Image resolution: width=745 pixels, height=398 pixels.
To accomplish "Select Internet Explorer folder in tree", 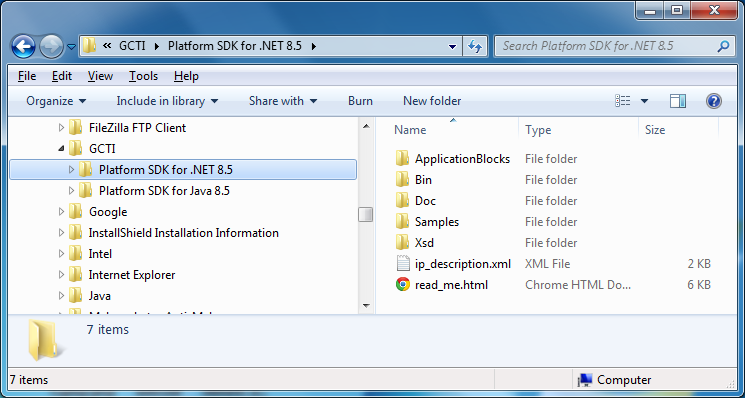I will pyautogui.click(x=132, y=275).
